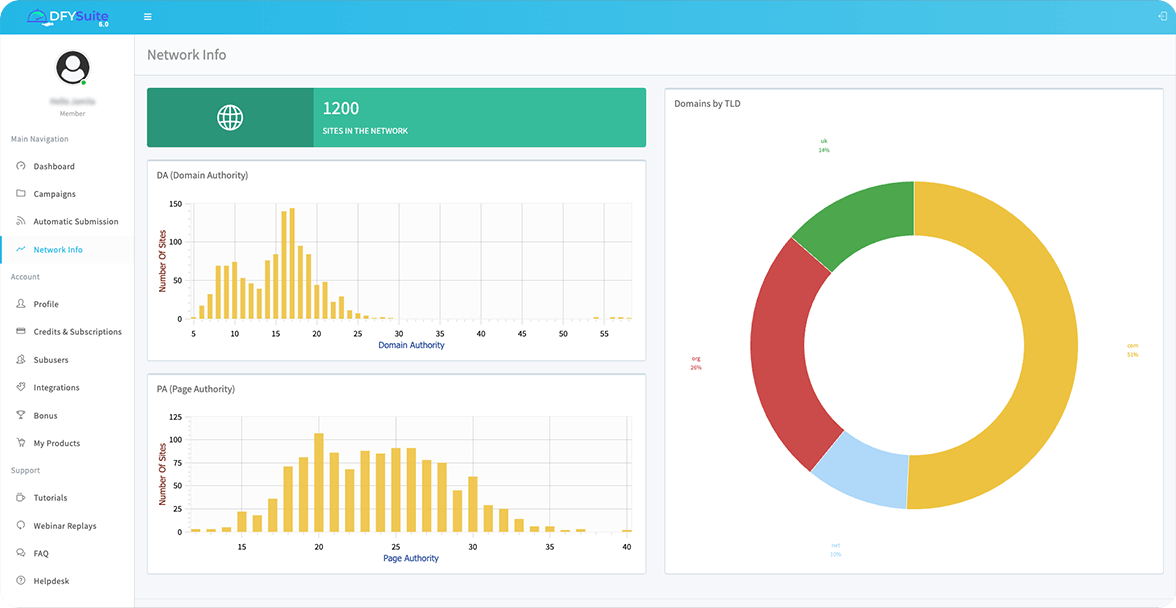Open the sidebar hamburger menu

coord(148,16)
